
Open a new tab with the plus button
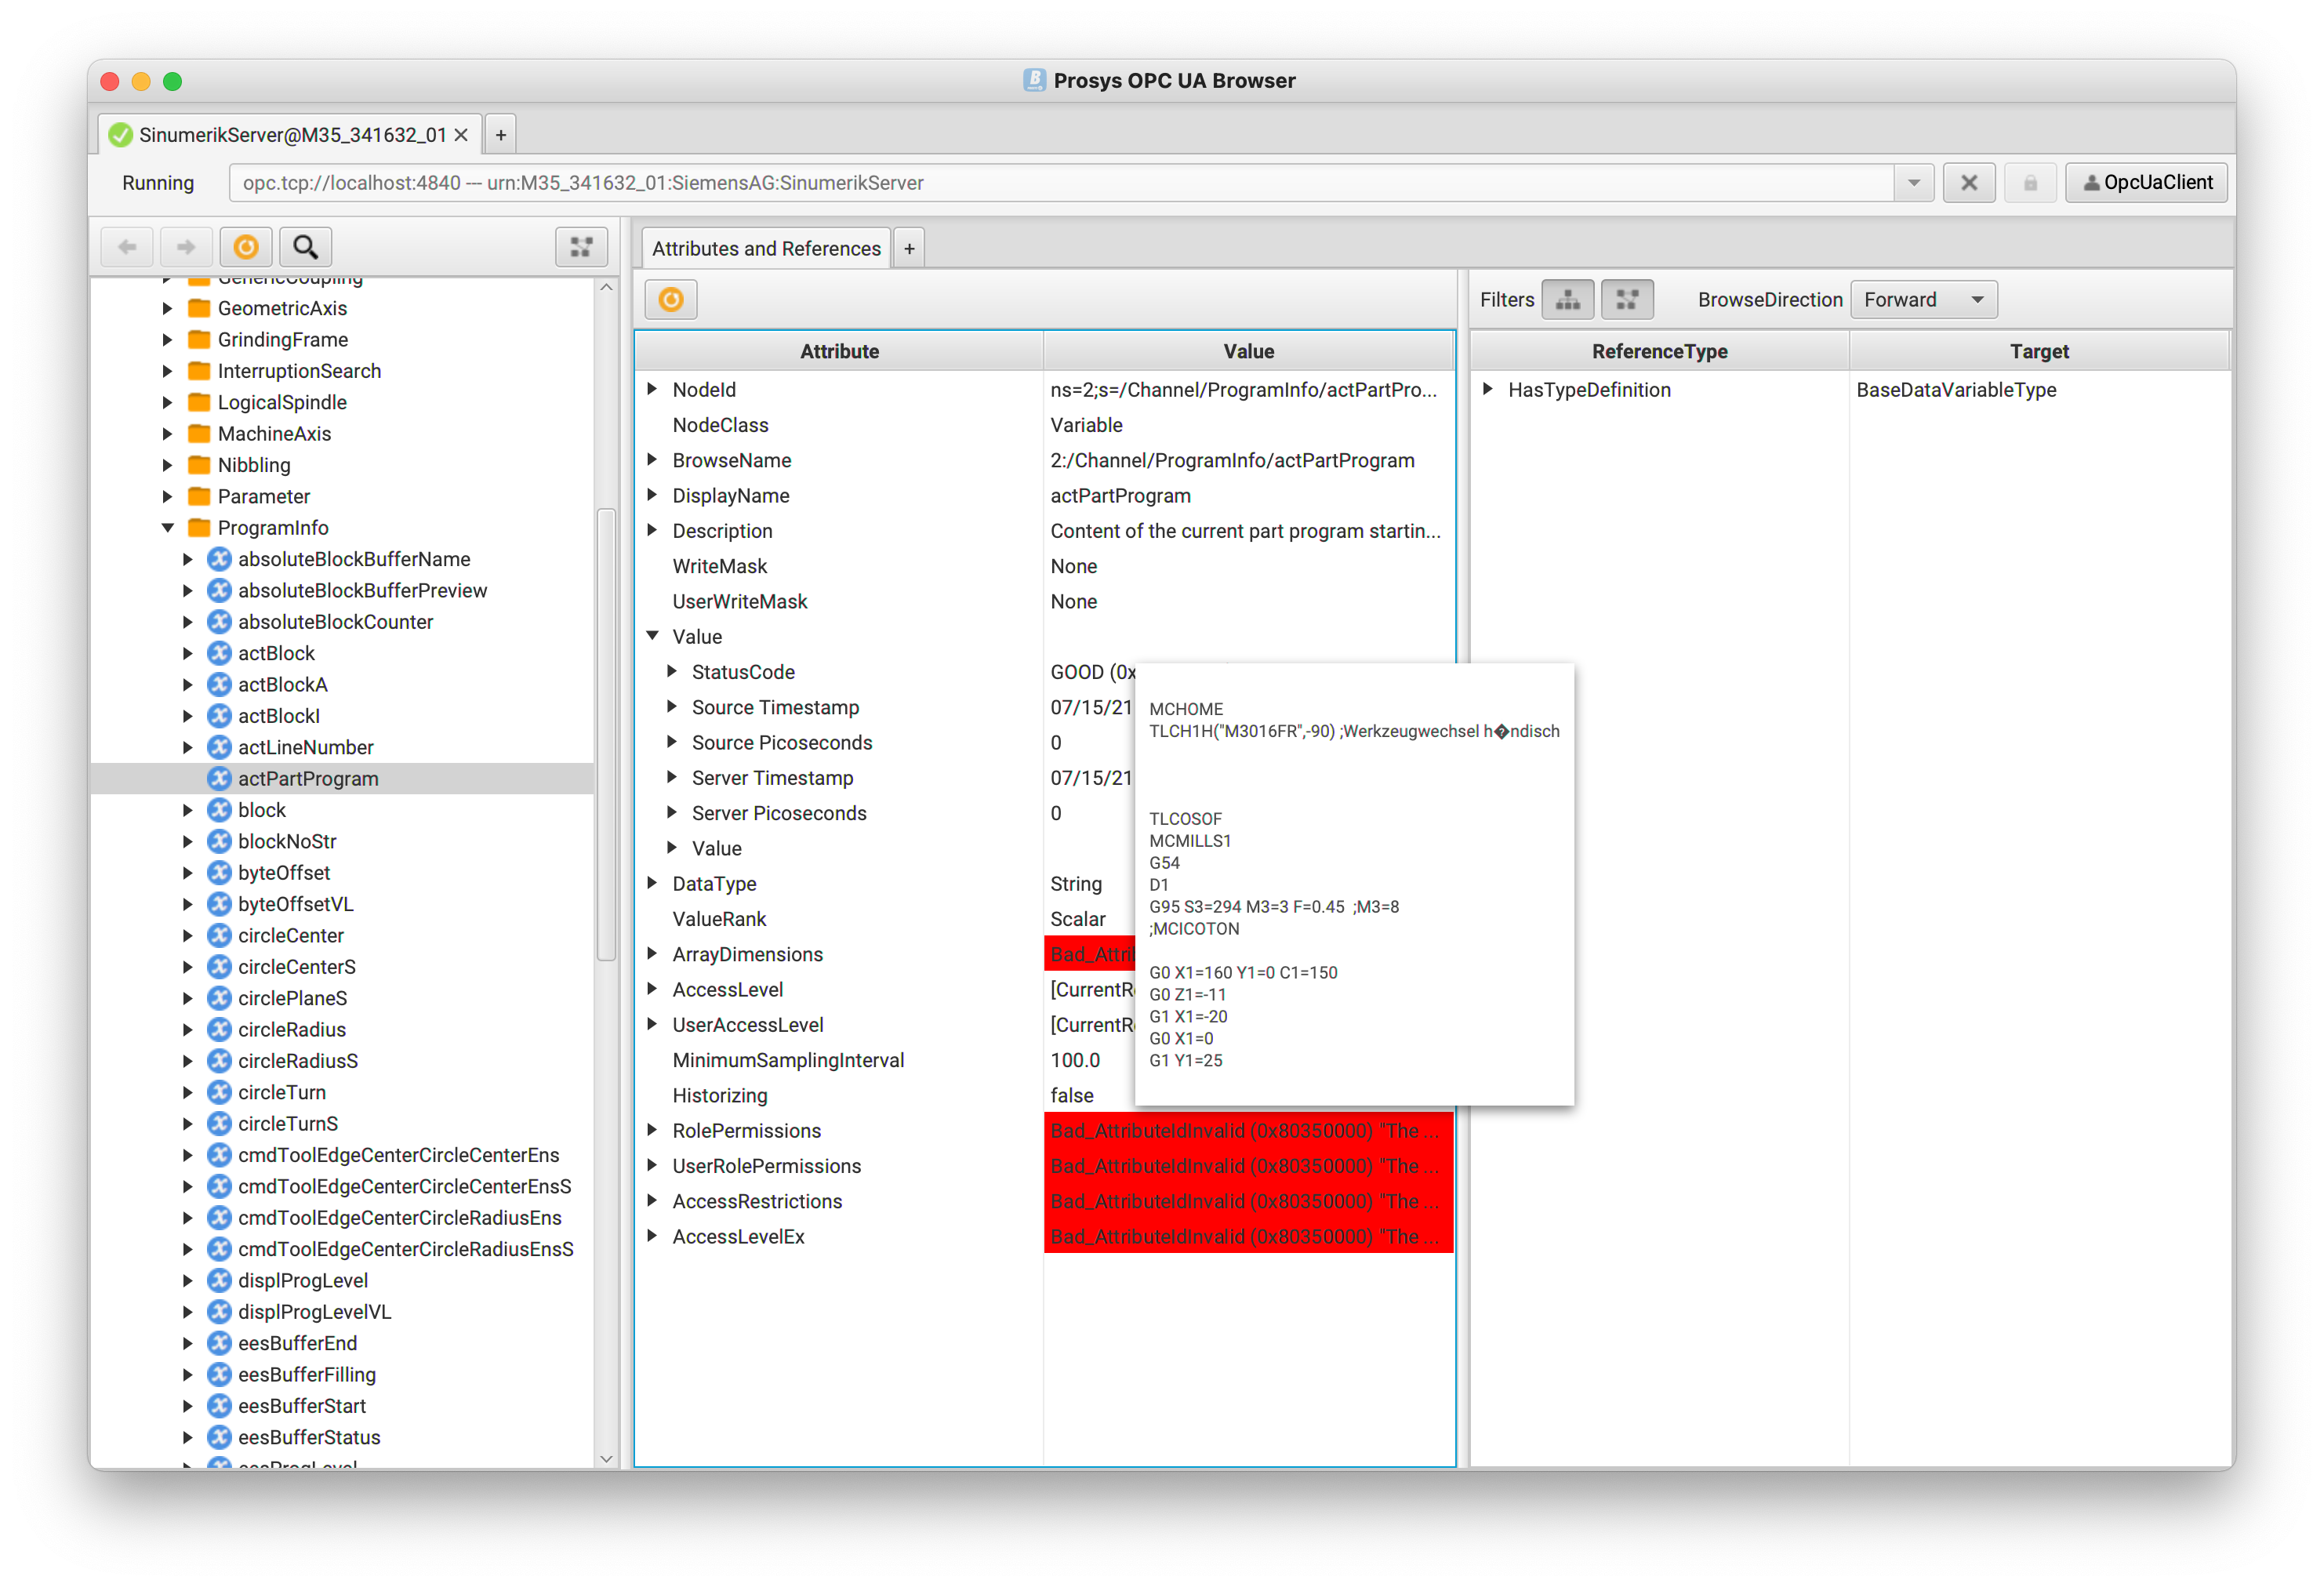(x=500, y=133)
